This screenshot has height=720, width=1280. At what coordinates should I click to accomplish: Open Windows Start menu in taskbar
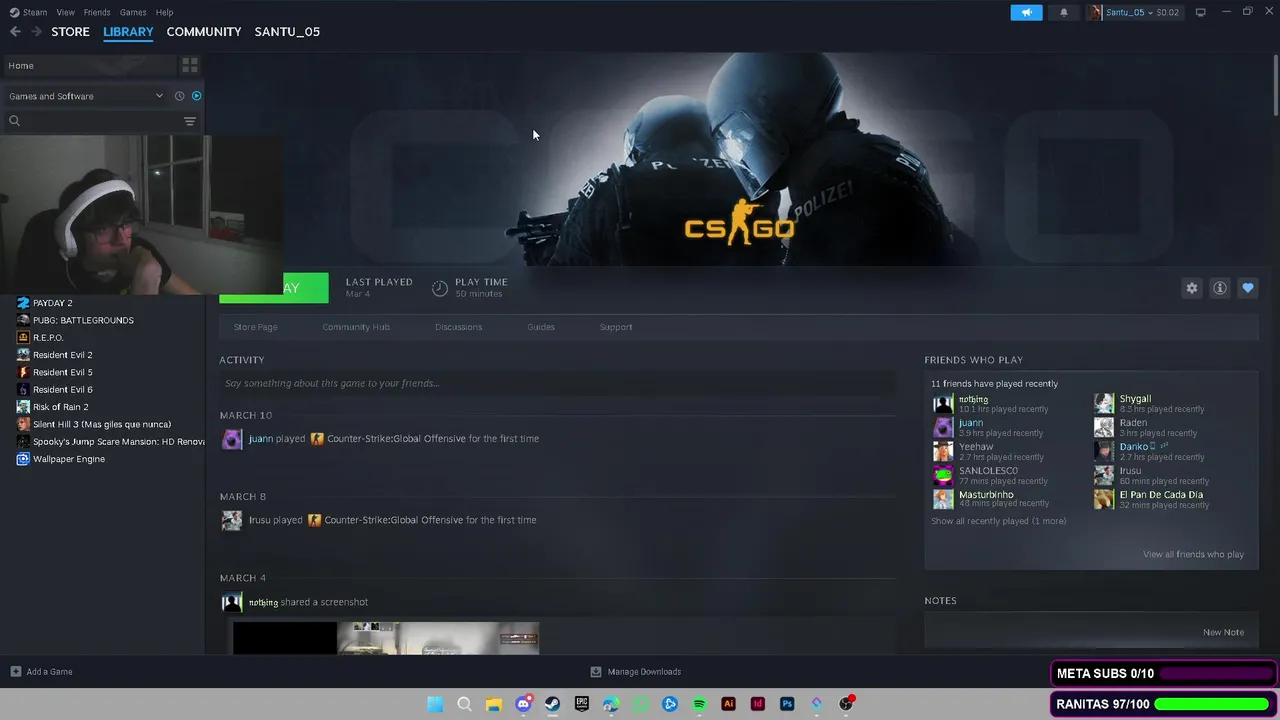[435, 704]
